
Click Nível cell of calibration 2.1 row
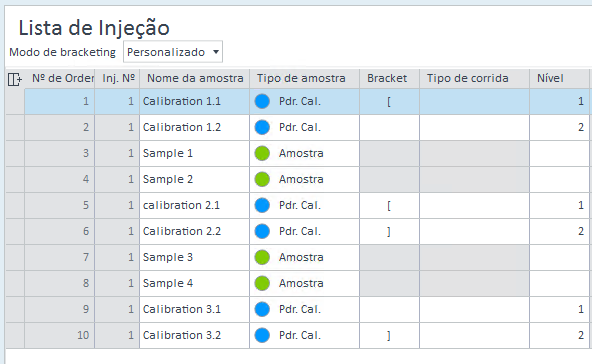tap(560, 205)
